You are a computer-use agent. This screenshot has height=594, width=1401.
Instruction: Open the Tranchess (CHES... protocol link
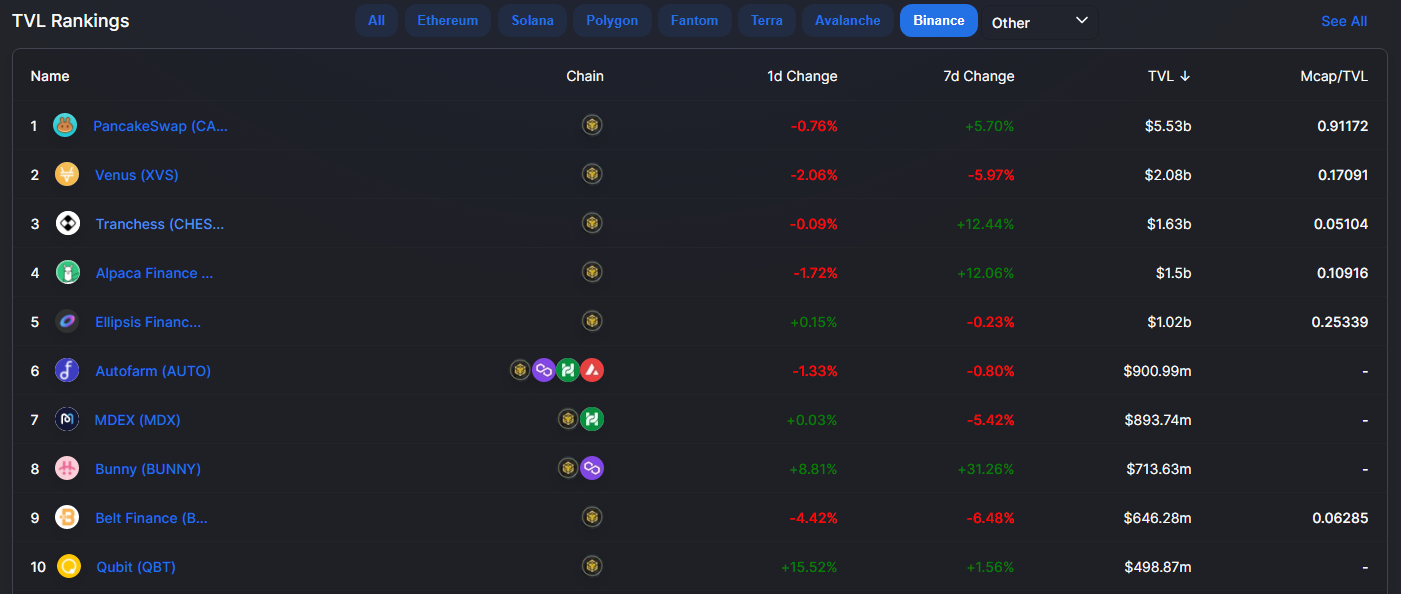160,224
